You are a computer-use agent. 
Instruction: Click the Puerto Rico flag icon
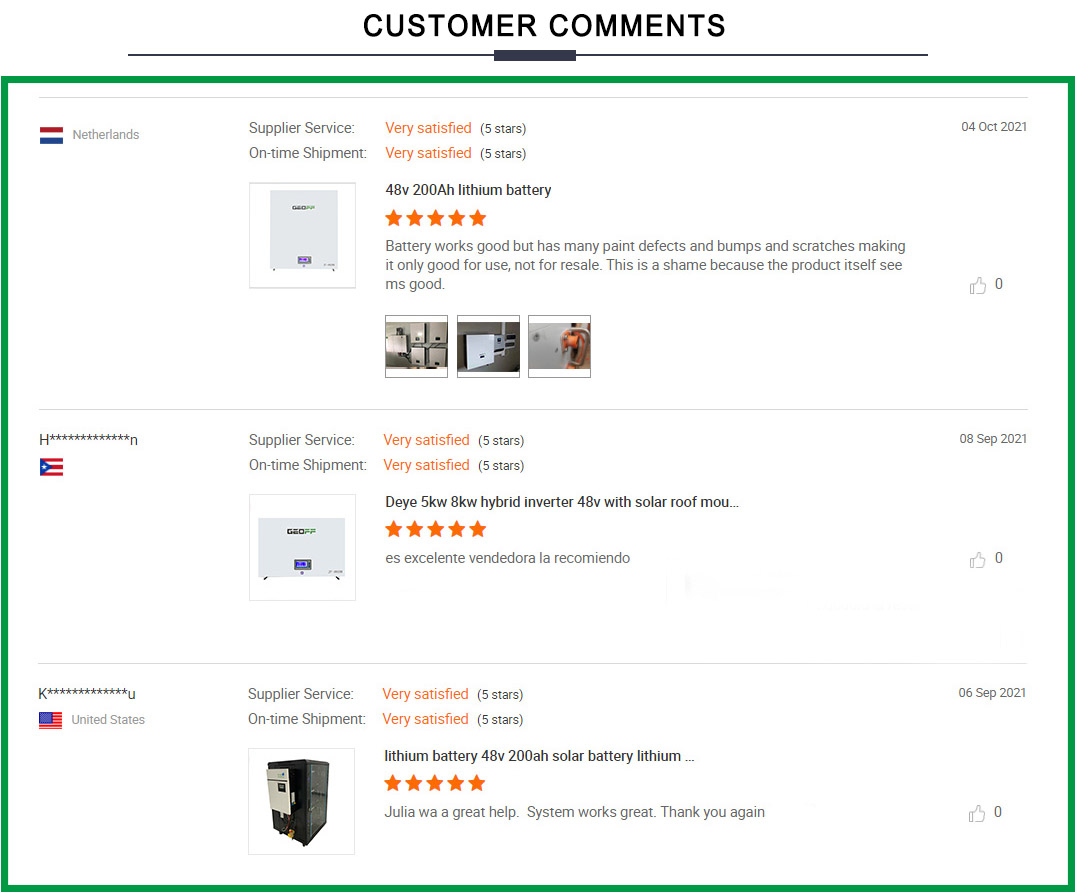[x=52, y=467]
